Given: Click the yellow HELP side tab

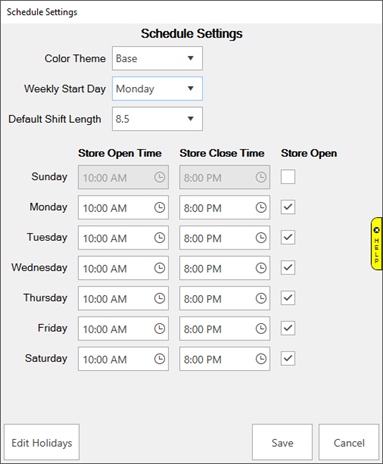Looking at the screenshot, I should pos(377,244).
